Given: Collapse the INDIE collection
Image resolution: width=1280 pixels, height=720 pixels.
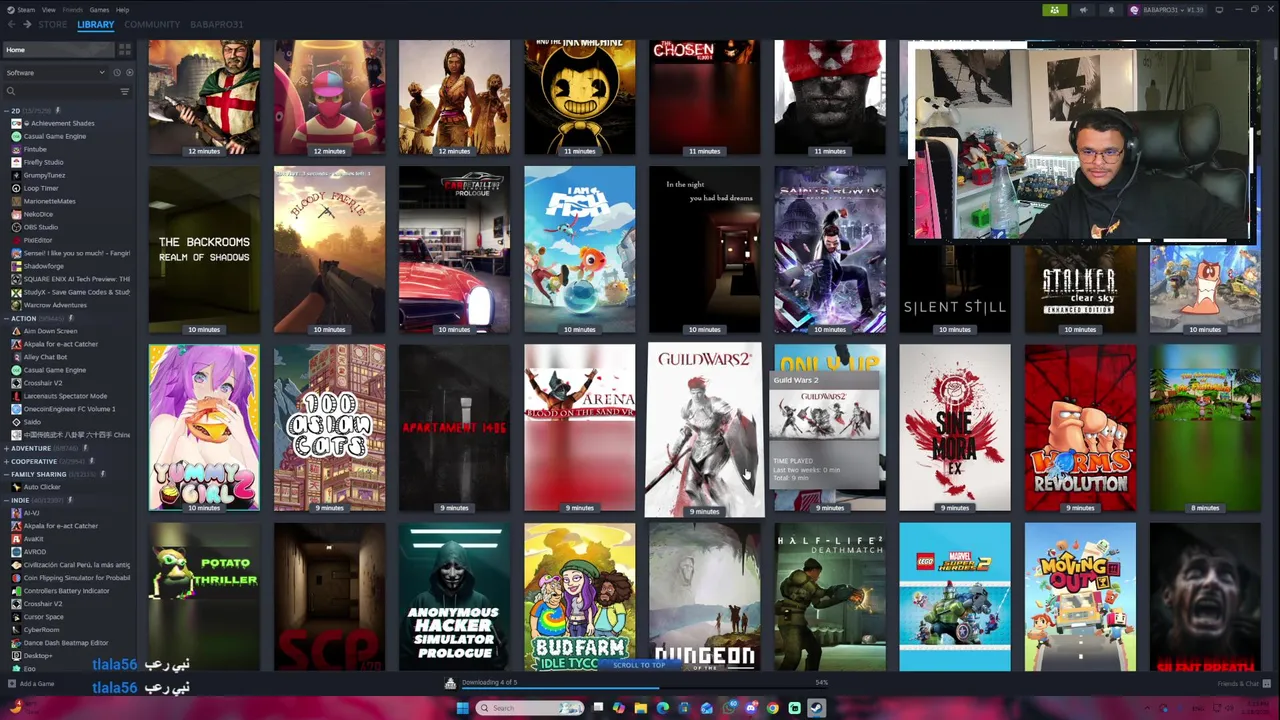Looking at the screenshot, I should coord(6,500).
